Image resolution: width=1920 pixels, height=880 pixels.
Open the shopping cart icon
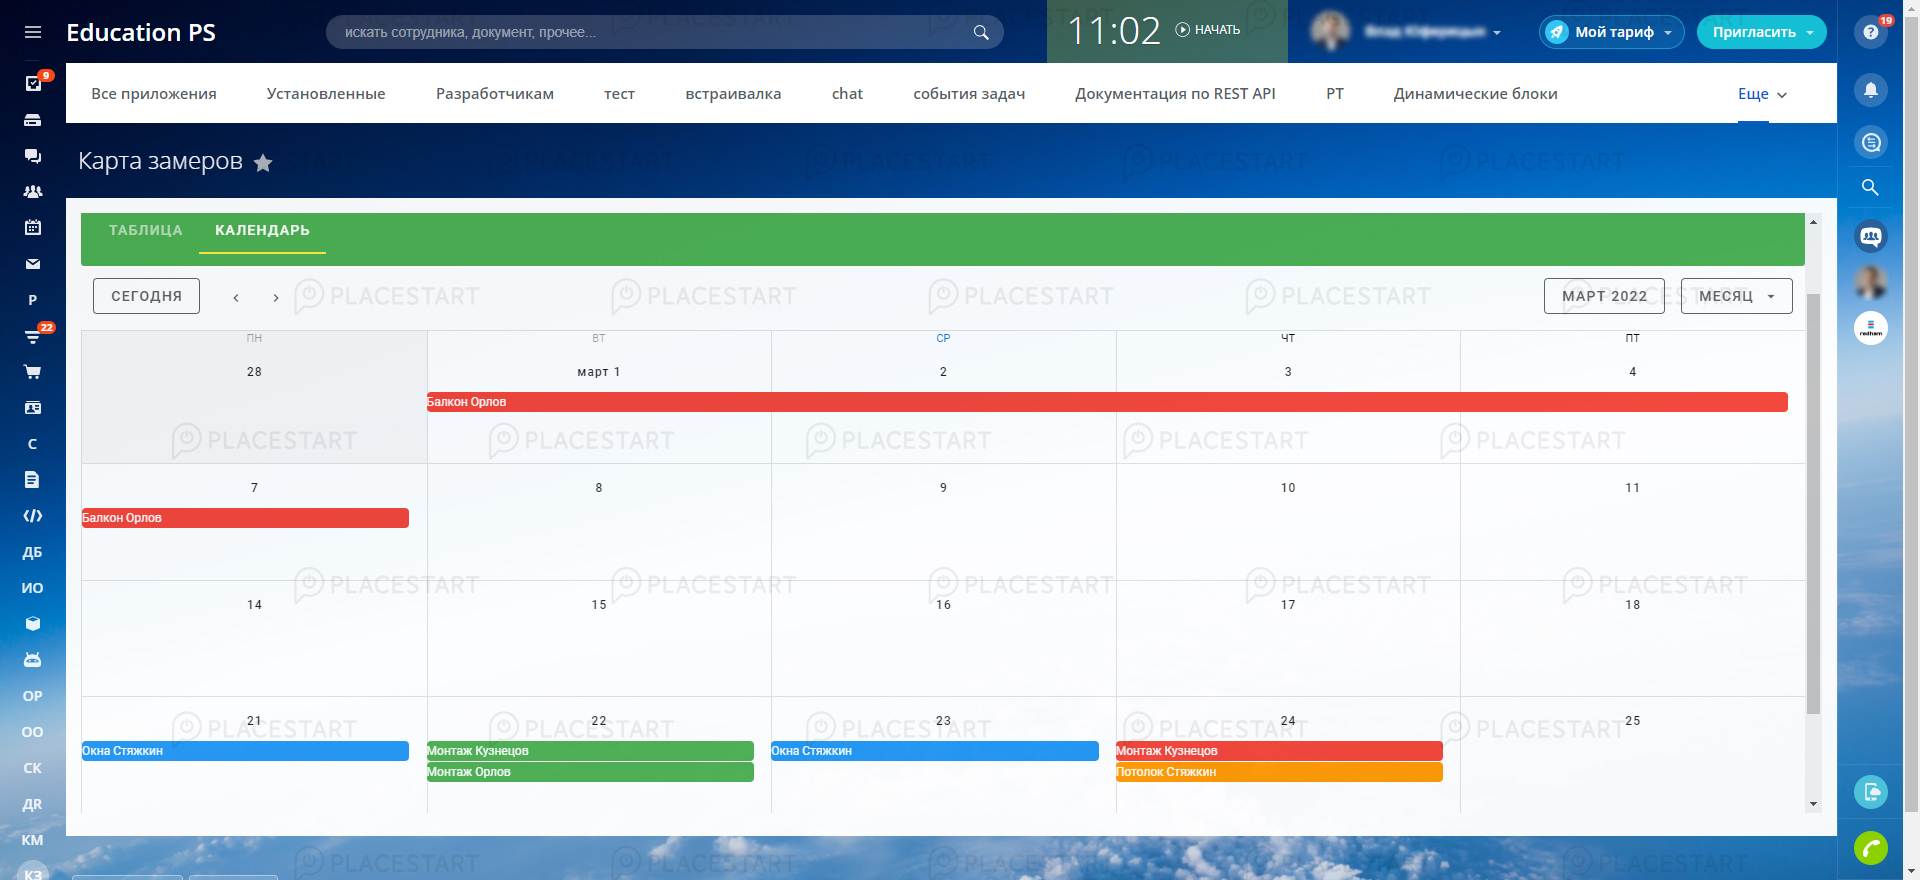tap(33, 372)
